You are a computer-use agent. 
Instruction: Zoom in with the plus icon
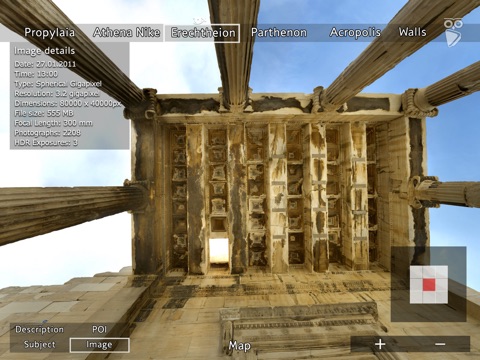point(380,344)
